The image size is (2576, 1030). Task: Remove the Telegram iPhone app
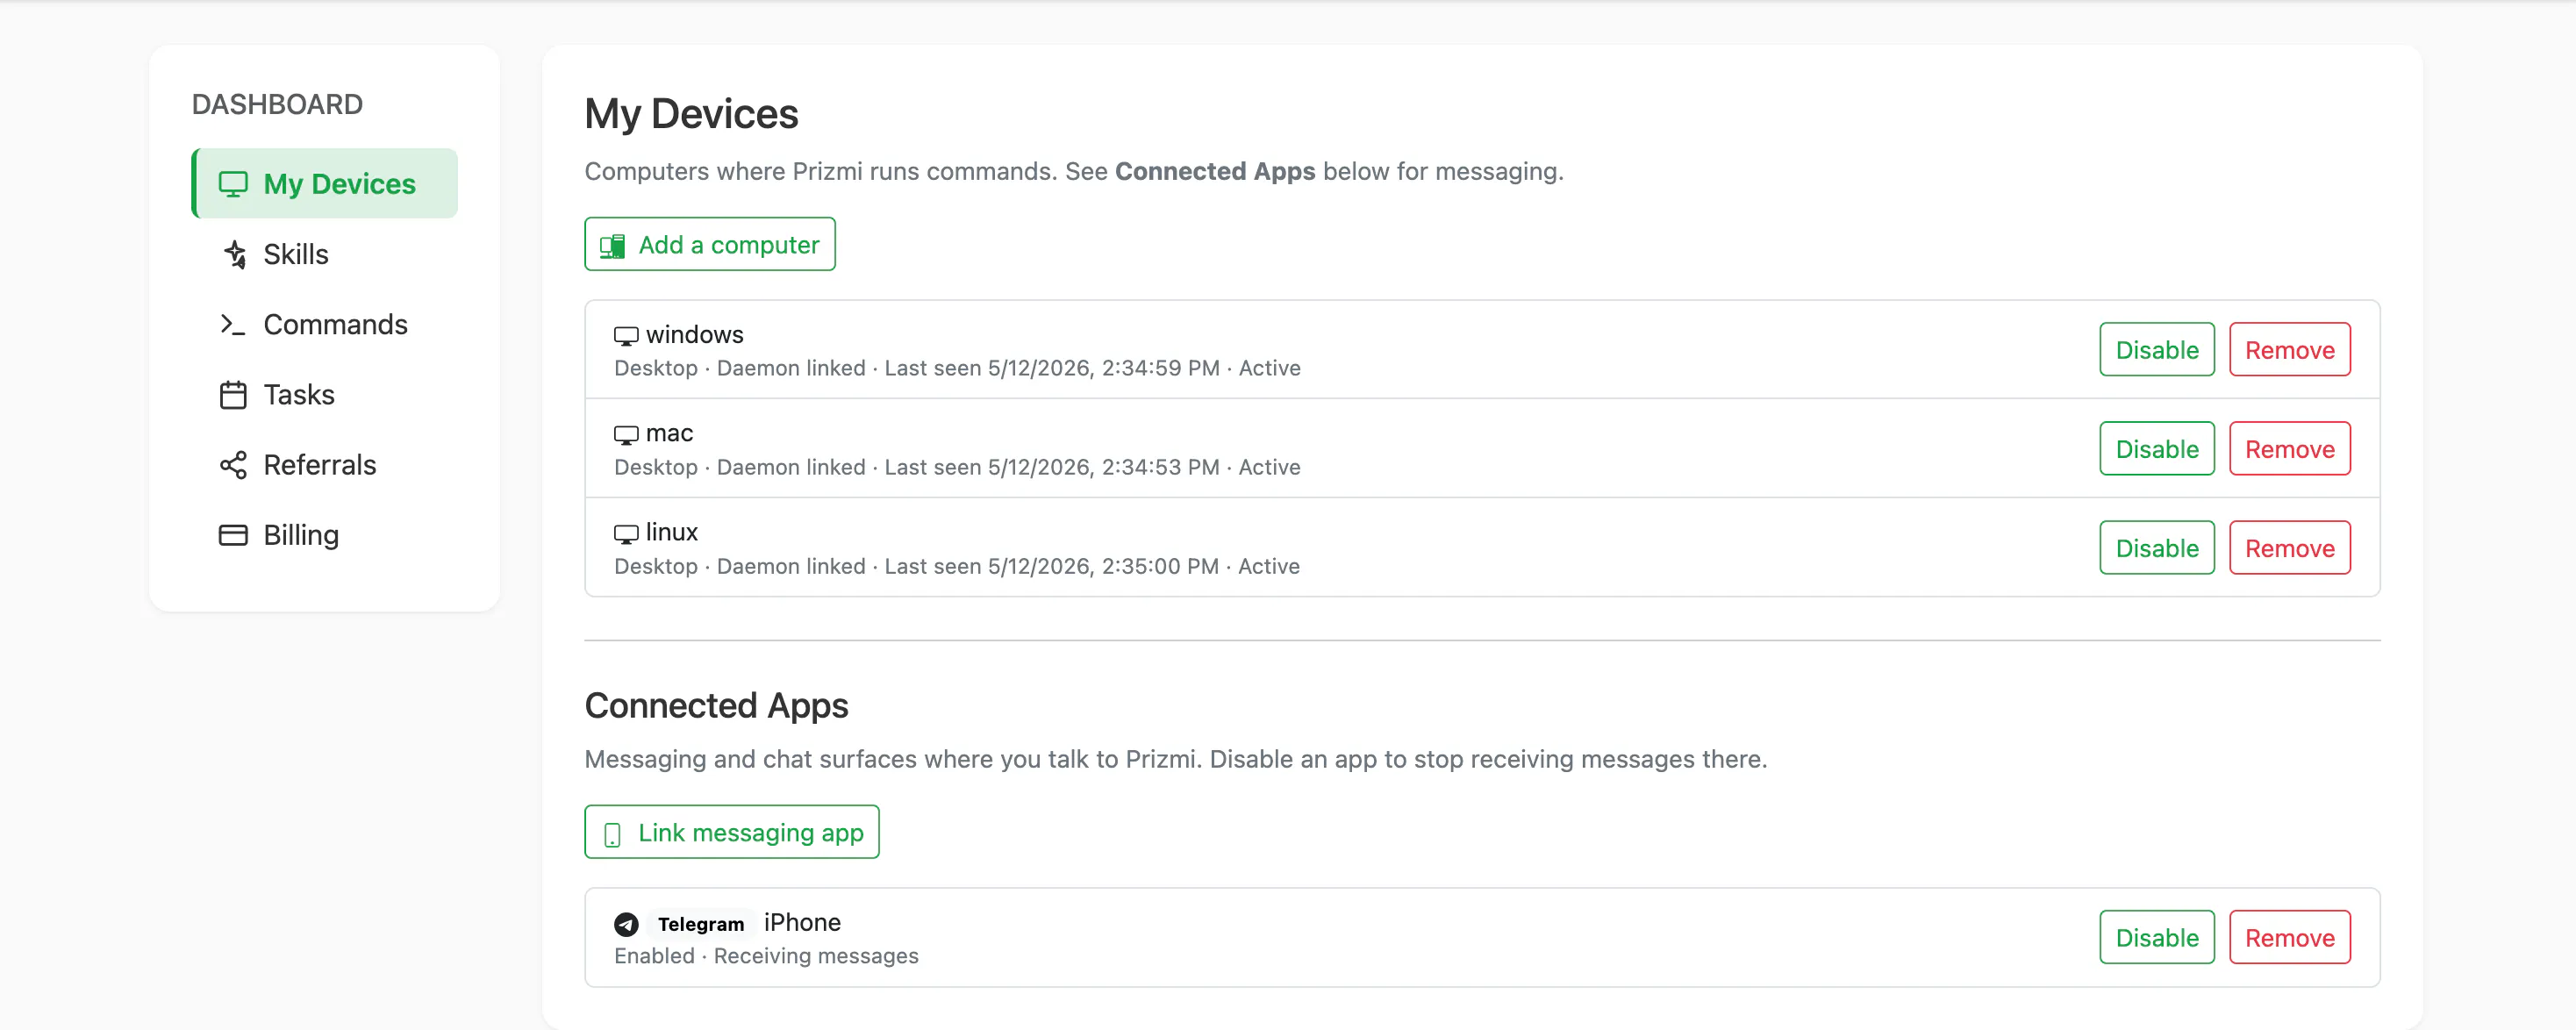click(x=2290, y=937)
